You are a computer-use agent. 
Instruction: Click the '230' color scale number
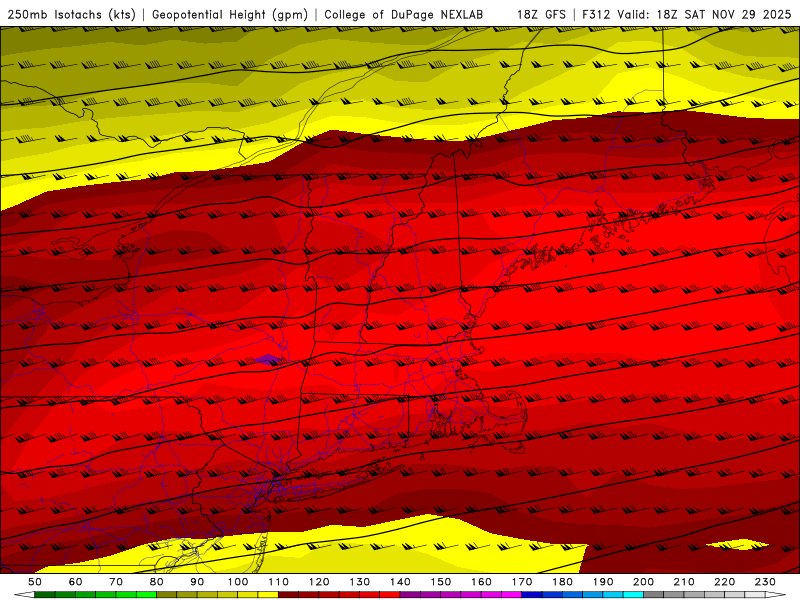tap(765, 582)
